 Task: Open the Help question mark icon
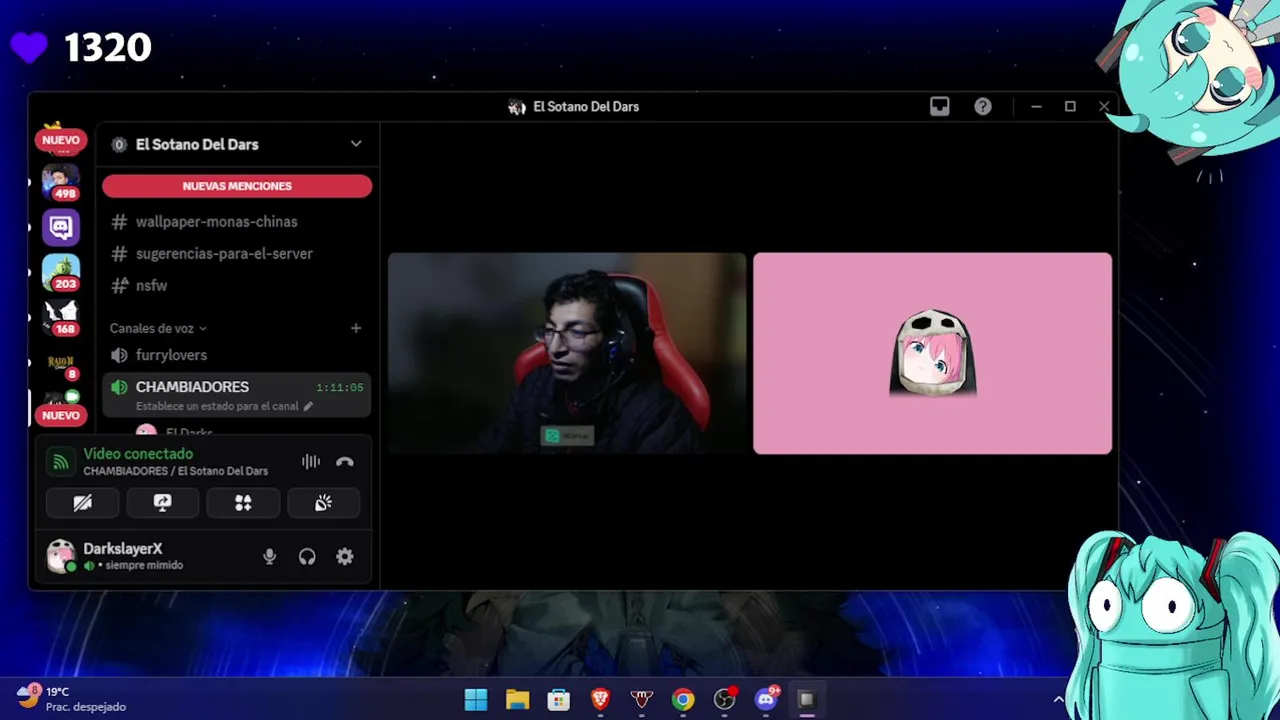click(983, 106)
